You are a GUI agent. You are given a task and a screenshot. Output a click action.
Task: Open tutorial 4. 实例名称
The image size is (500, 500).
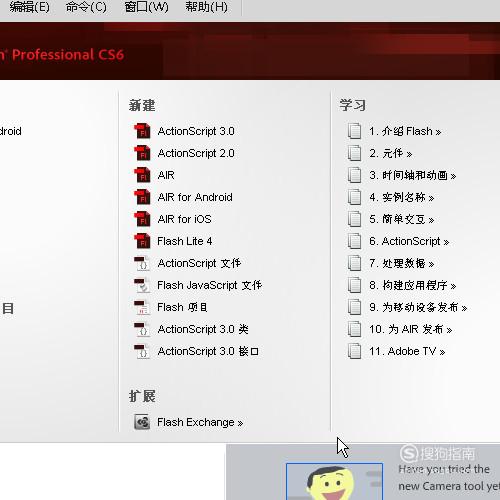point(402,197)
